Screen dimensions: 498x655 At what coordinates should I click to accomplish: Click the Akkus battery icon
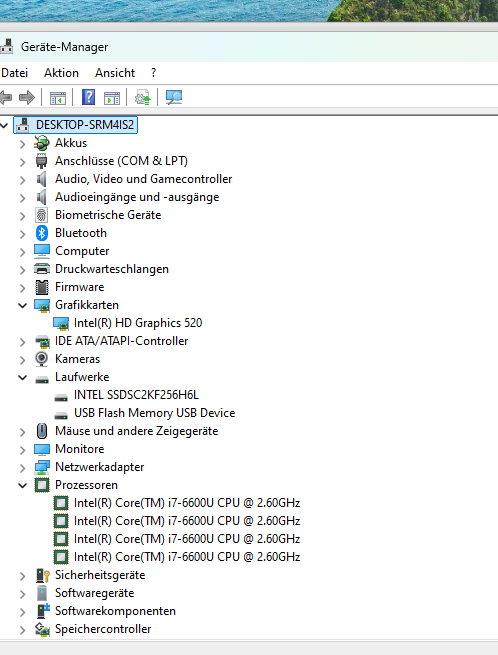(41, 143)
